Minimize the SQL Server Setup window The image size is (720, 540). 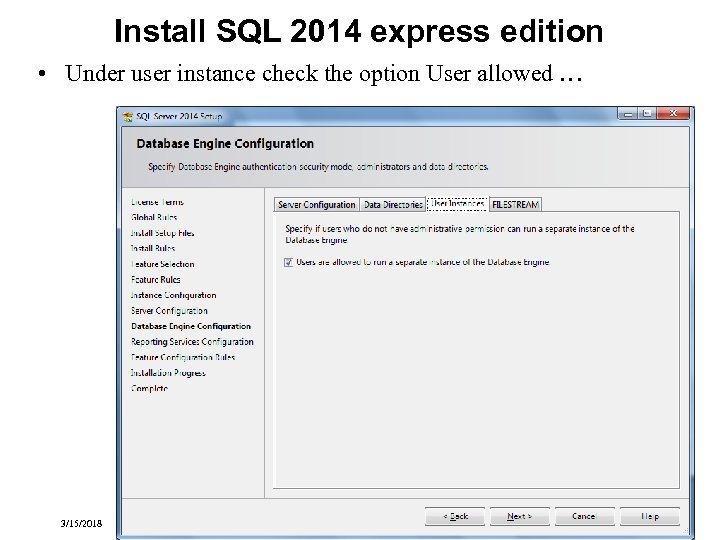[628, 113]
